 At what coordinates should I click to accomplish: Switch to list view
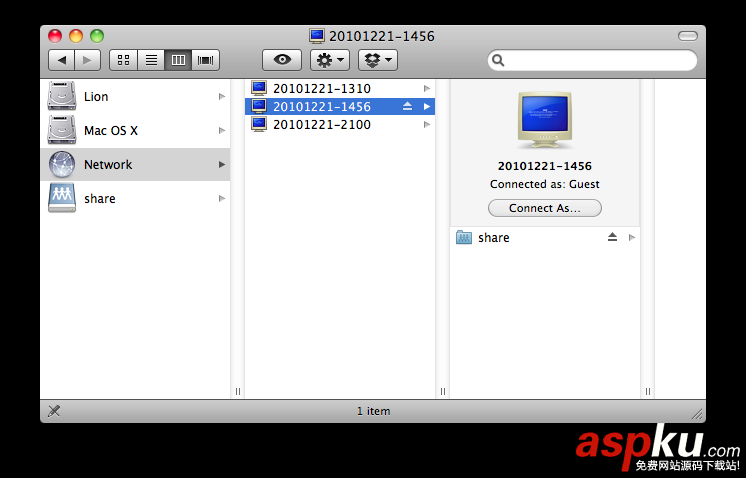pos(151,60)
